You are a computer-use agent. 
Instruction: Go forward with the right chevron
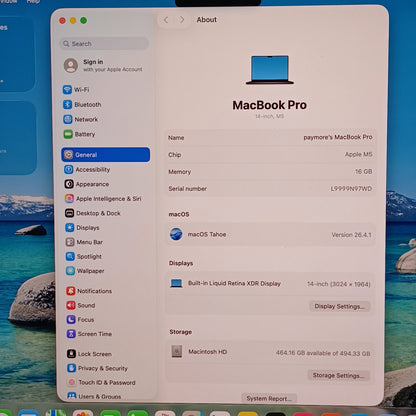point(182,20)
